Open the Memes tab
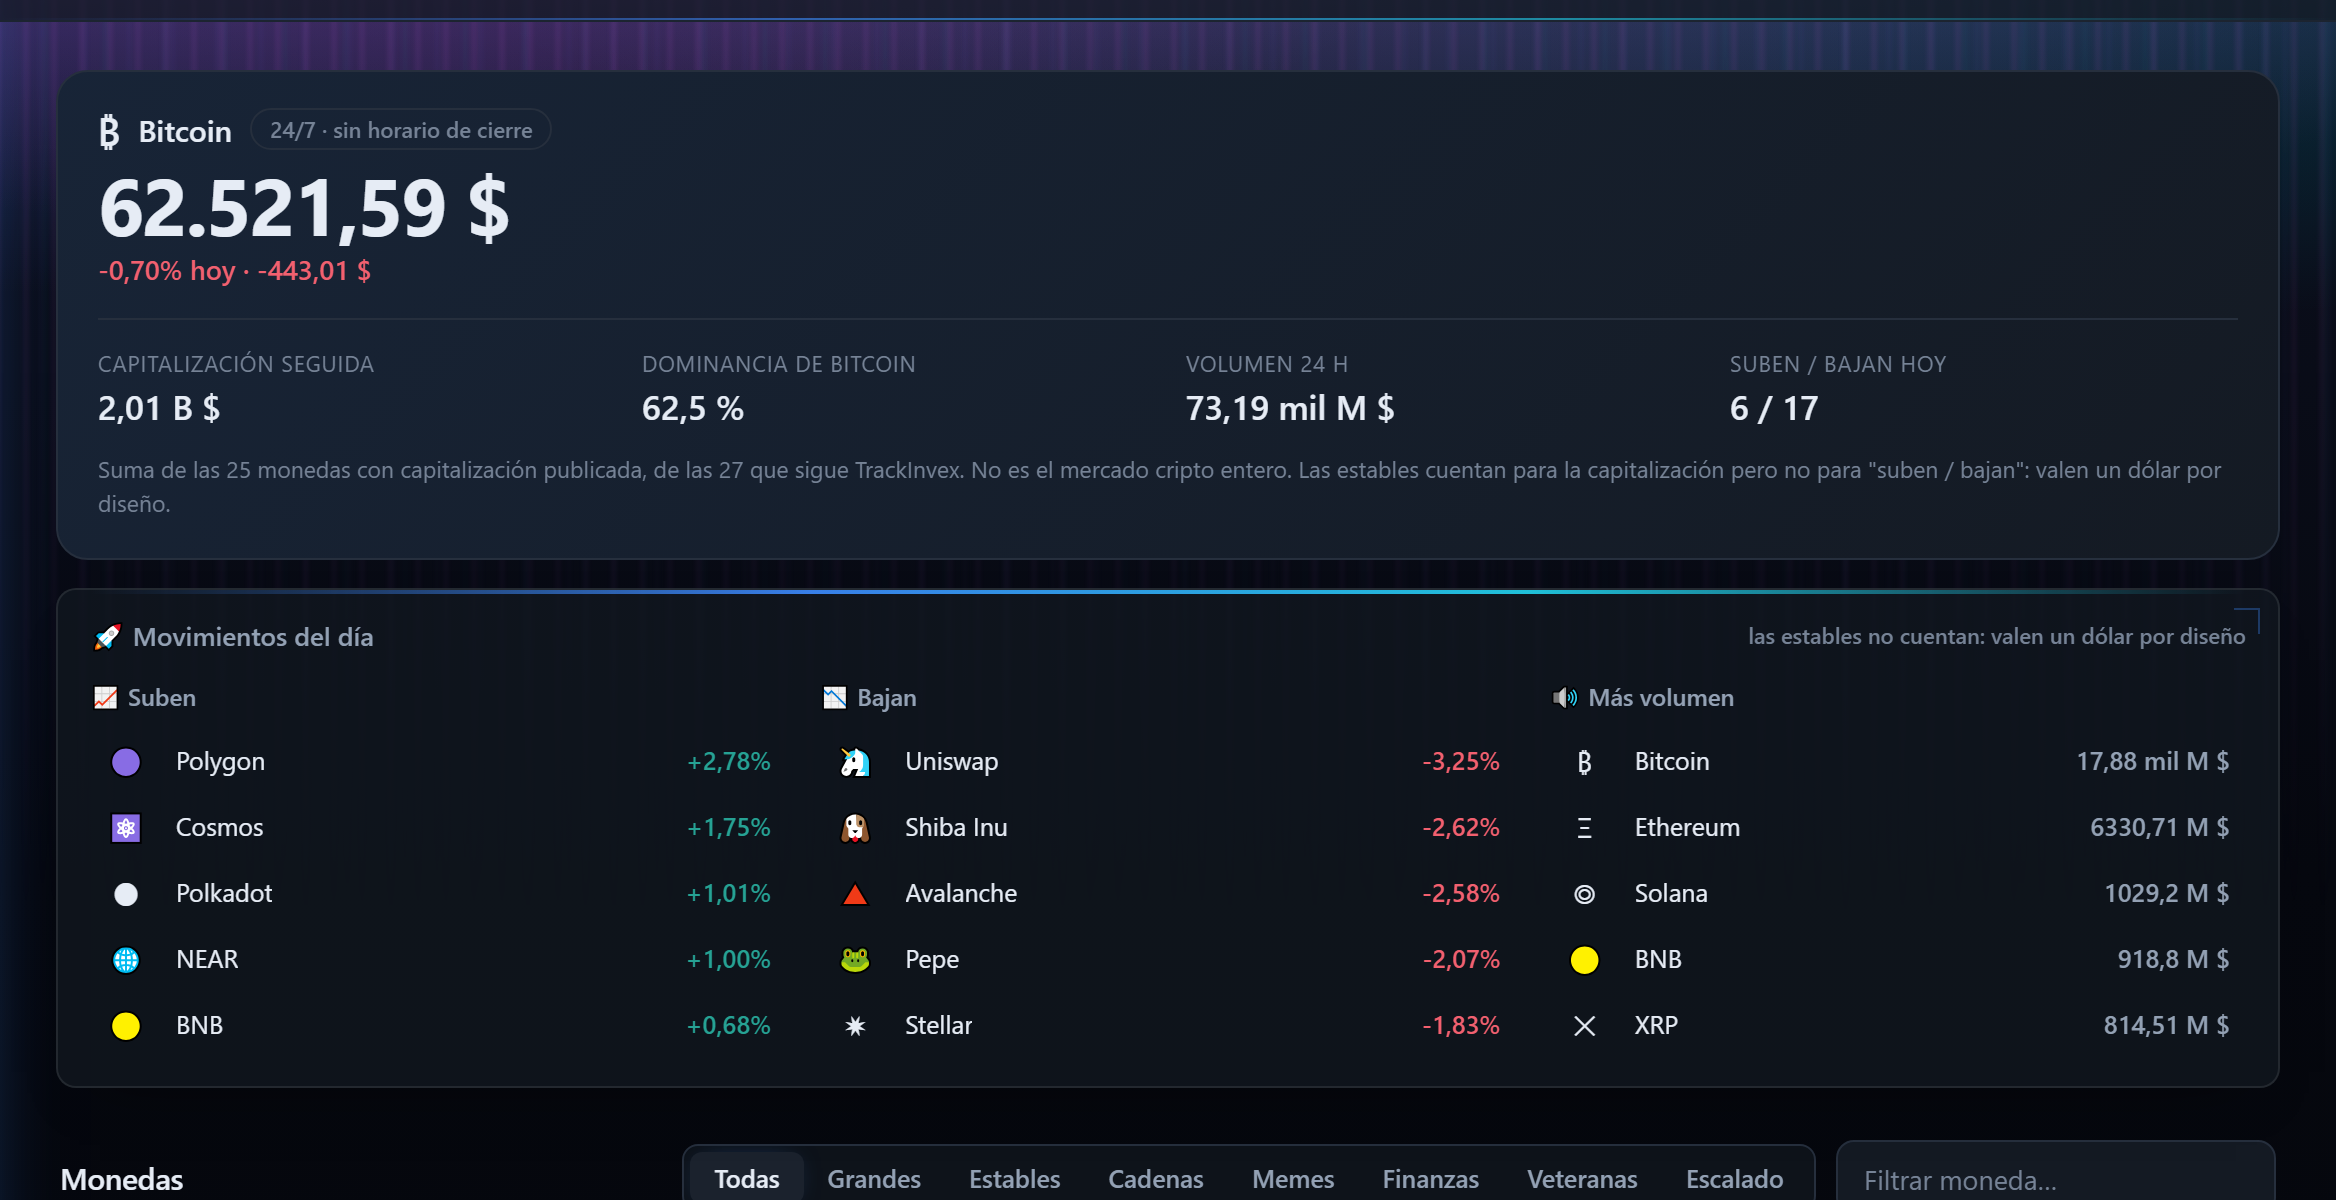 pyautogui.click(x=1293, y=1179)
